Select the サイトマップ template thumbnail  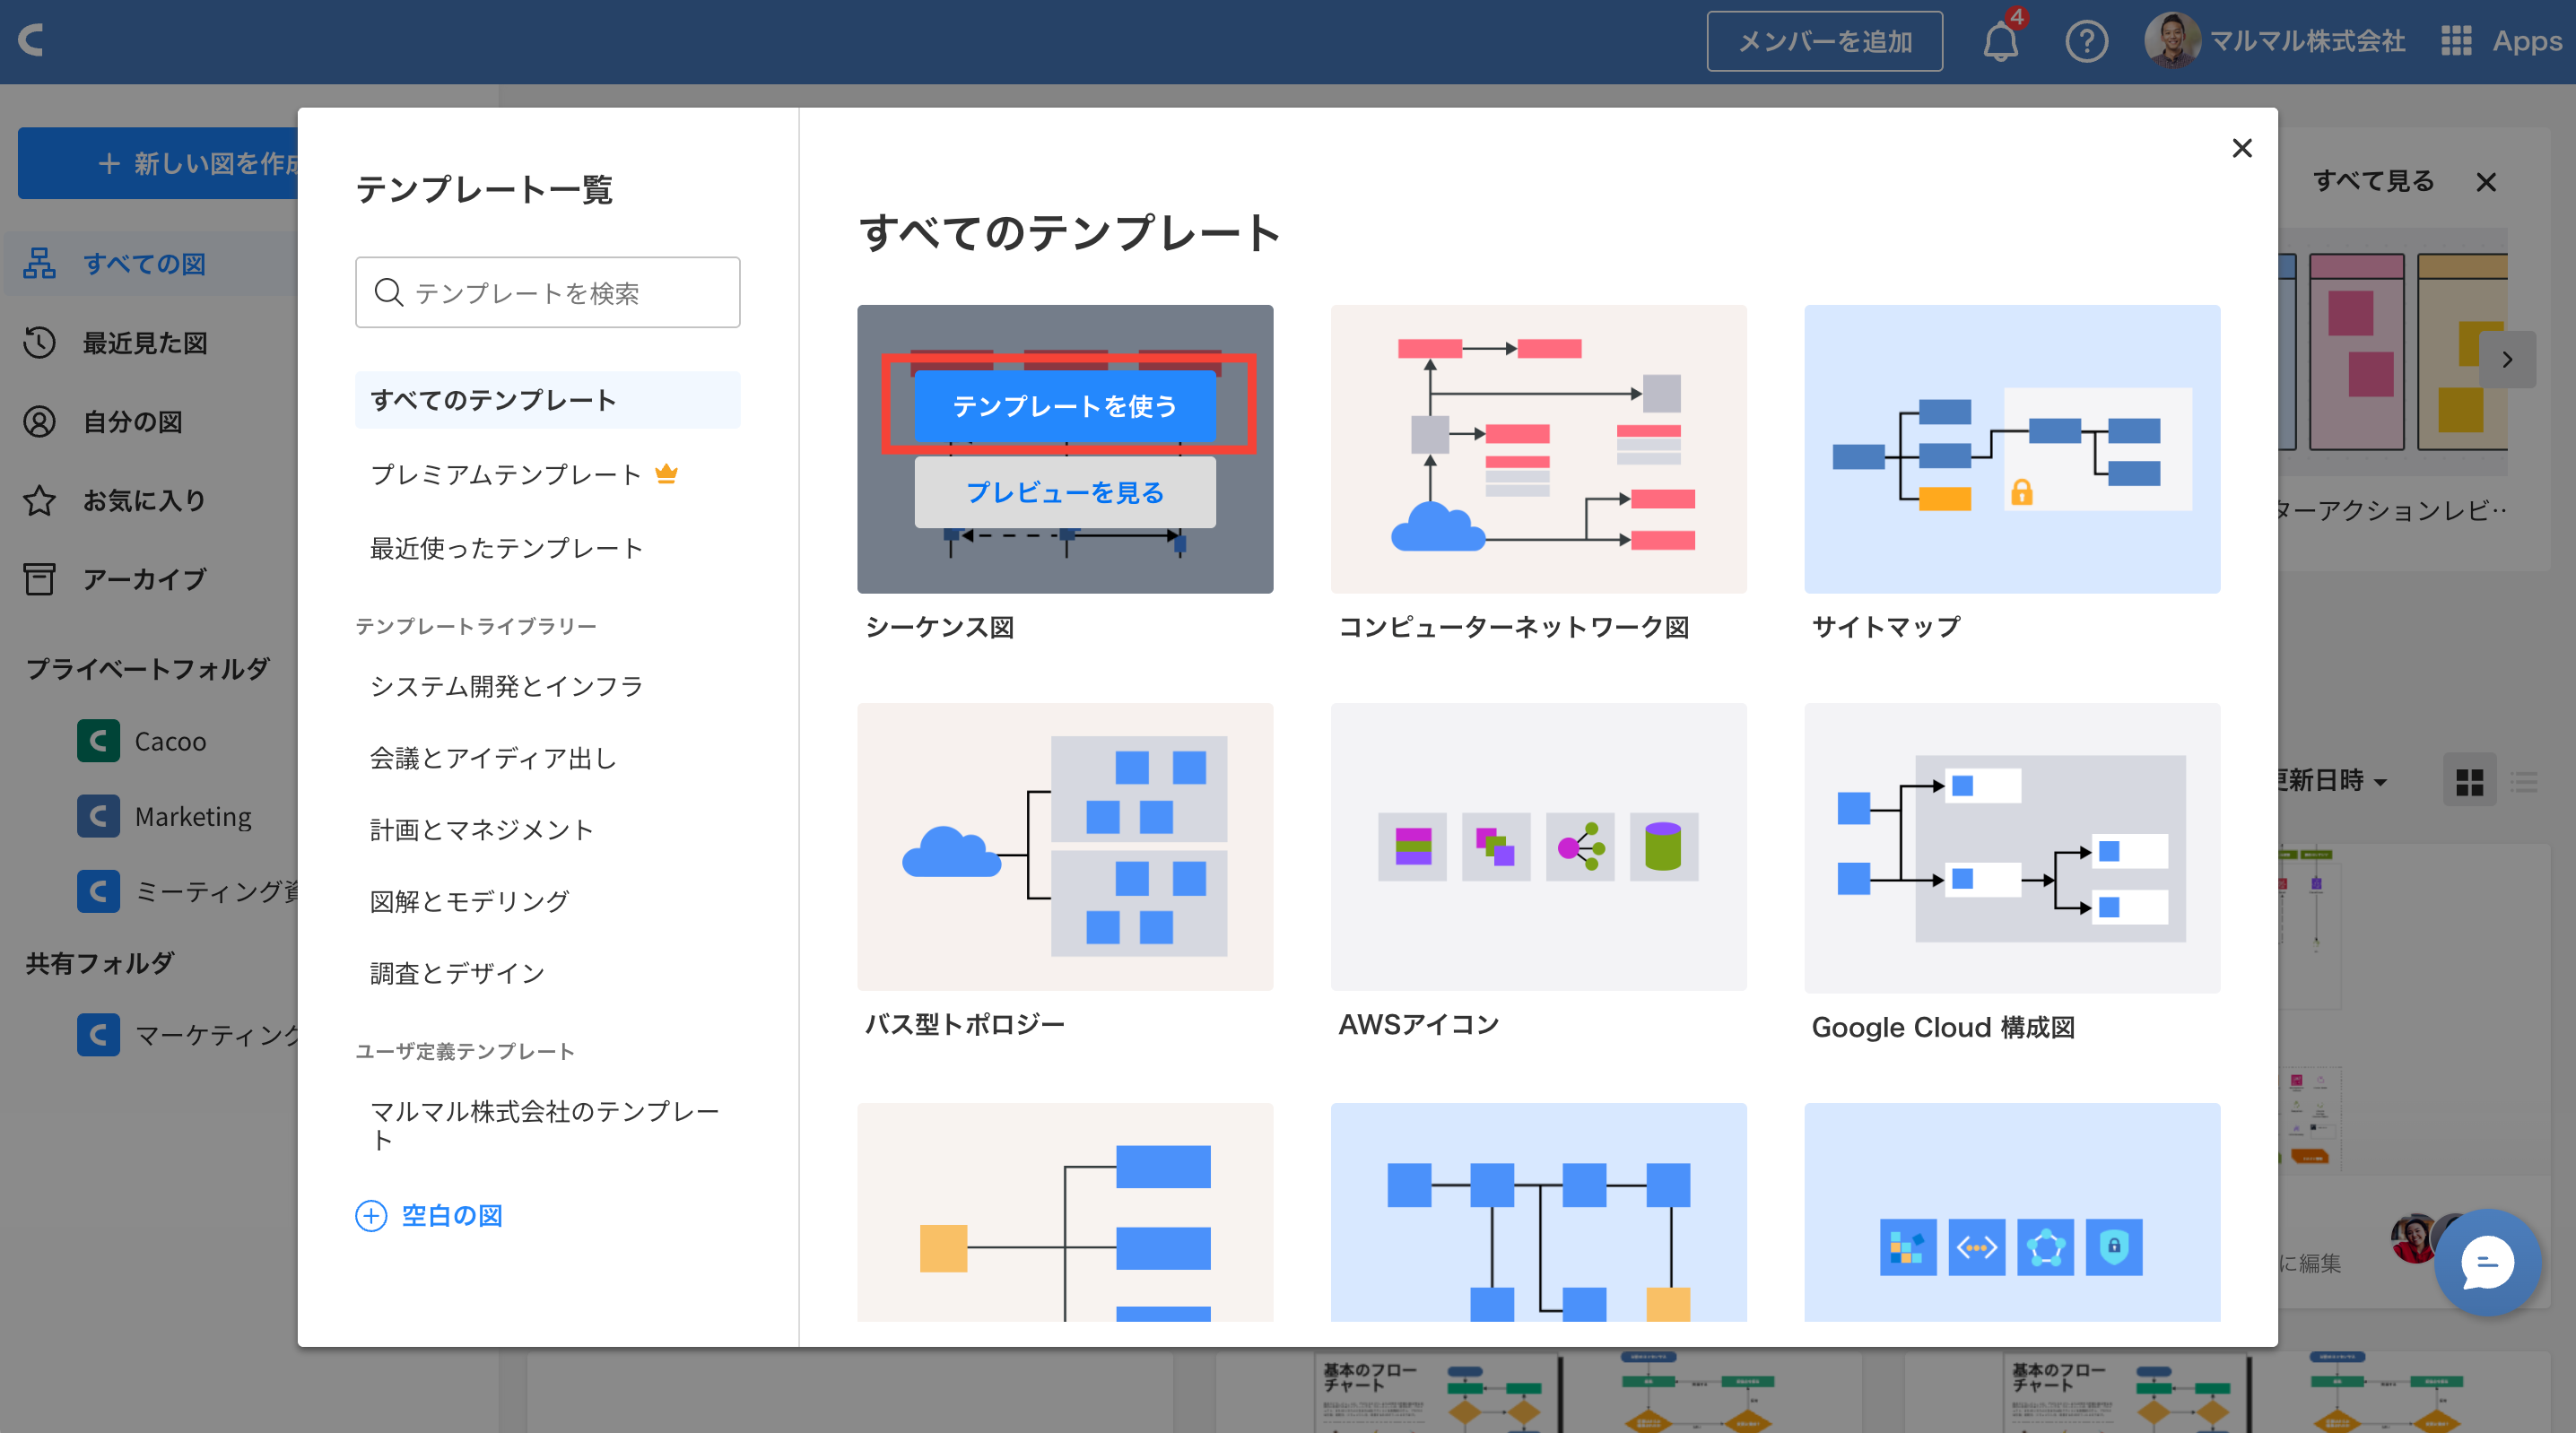pos(2012,449)
